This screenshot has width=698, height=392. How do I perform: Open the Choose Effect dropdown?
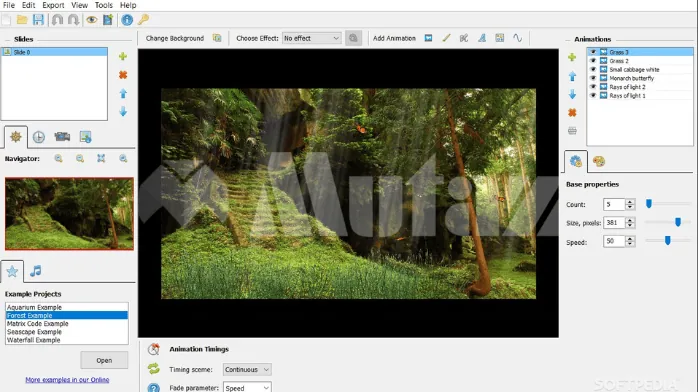tap(312, 38)
